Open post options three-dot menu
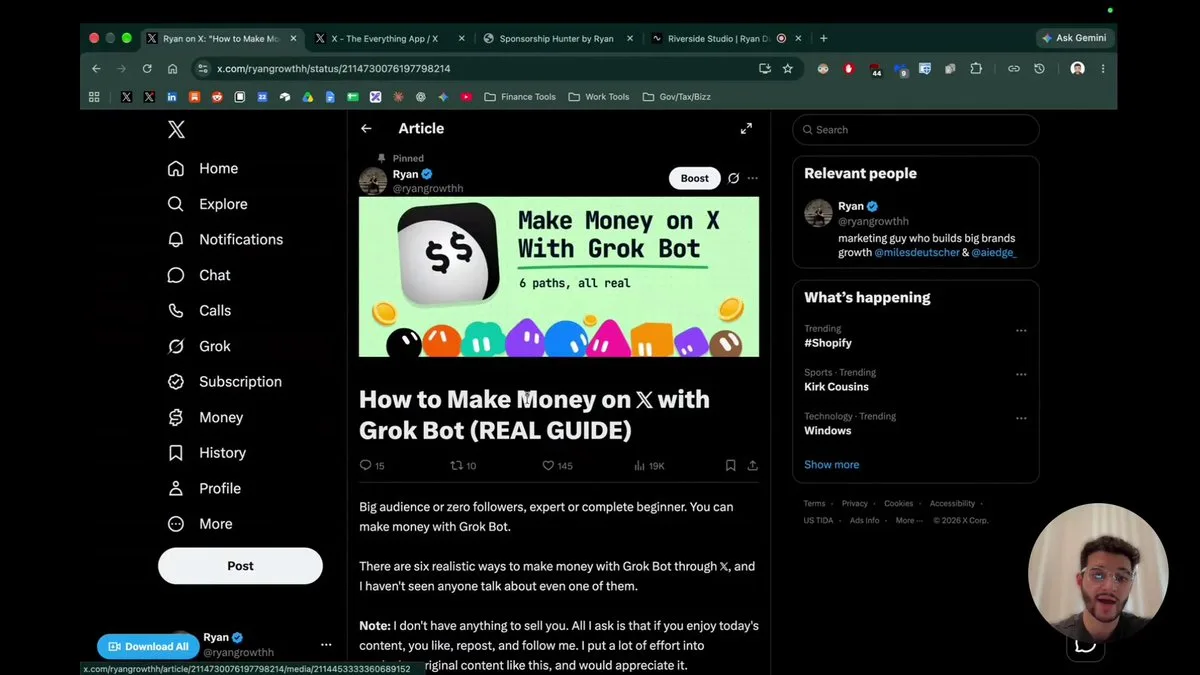This screenshot has height=675, width=1200. (752, 178)
